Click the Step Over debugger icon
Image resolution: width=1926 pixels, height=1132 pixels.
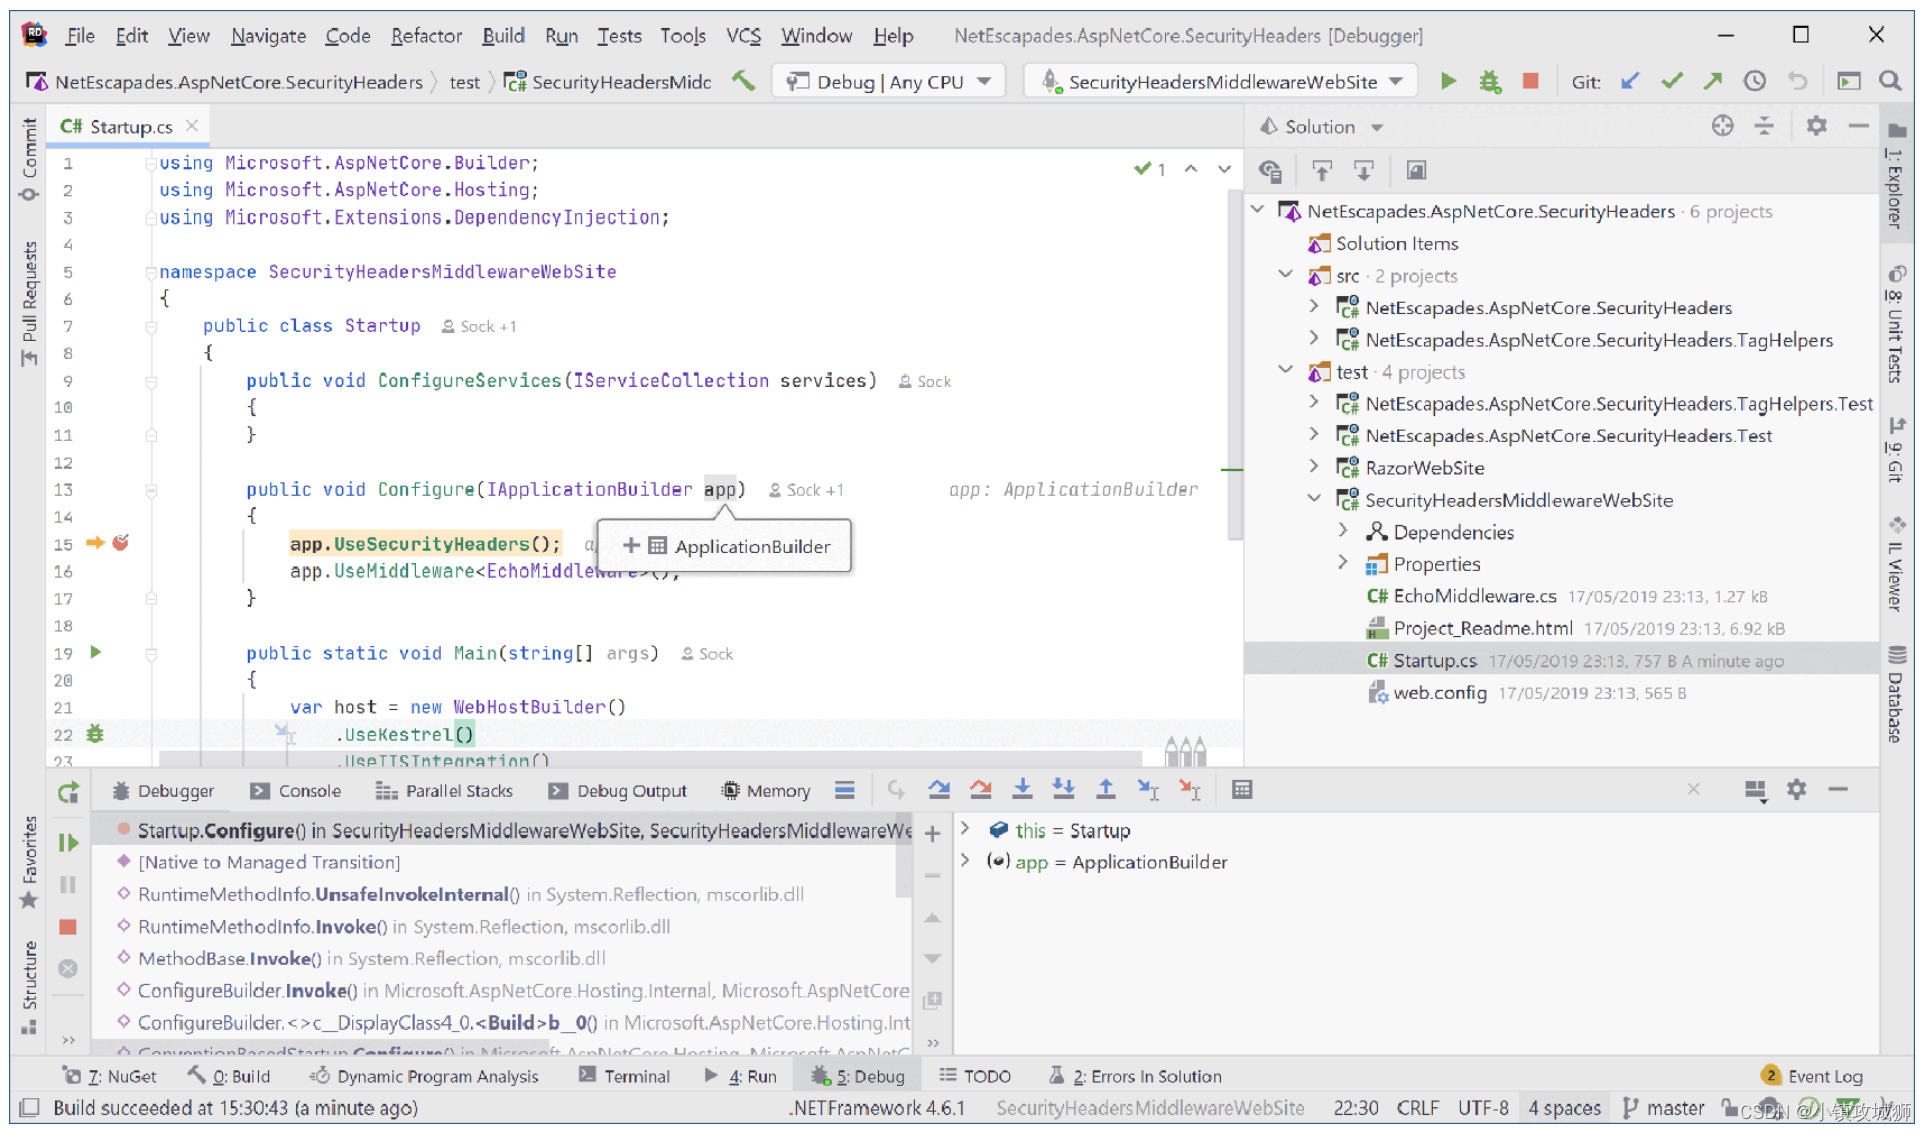pyautogui.click(x=939, y=790)
